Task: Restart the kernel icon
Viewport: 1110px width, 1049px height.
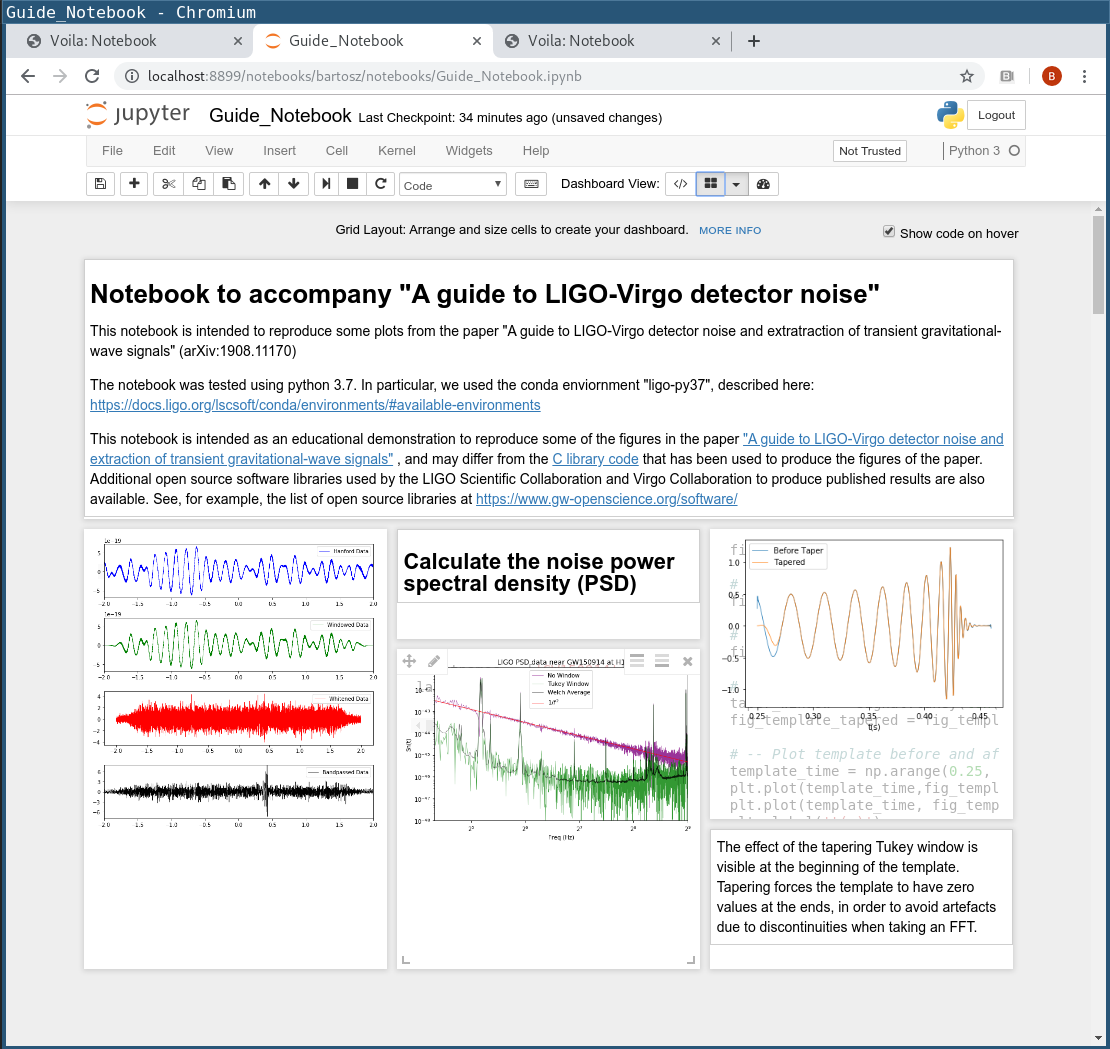Action: (381, 184)
